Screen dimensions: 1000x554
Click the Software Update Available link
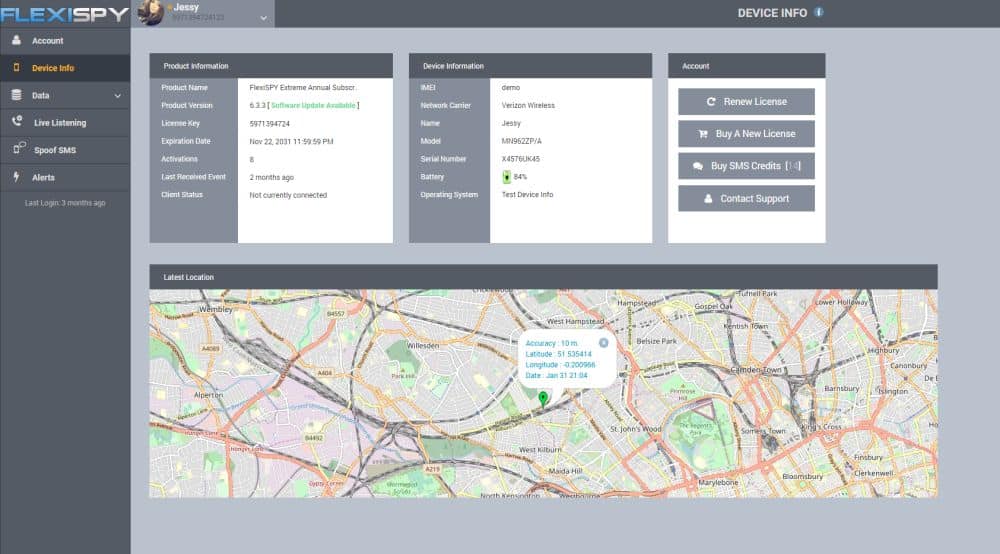(313, 106)
